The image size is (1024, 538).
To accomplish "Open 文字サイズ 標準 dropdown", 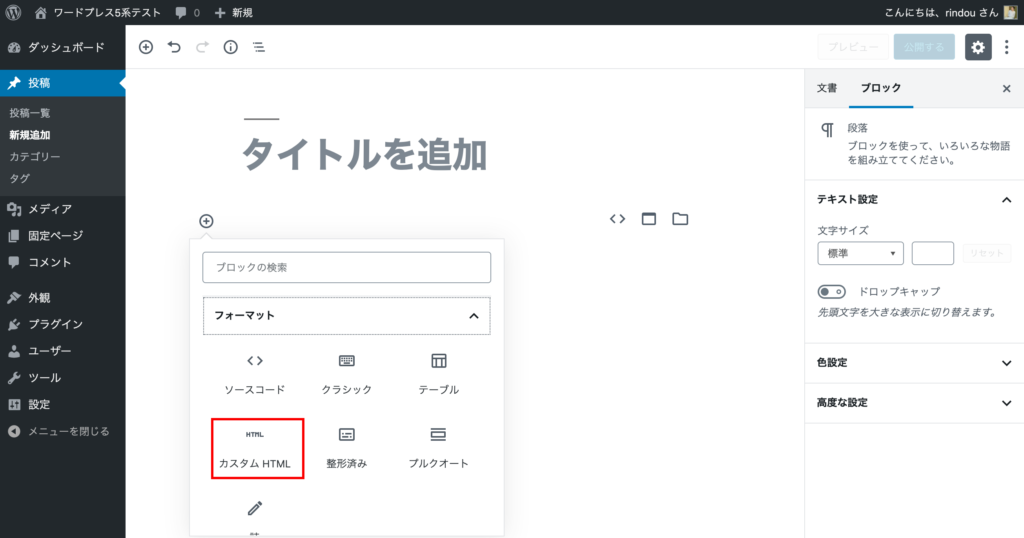I will click(x=861, y=253).
